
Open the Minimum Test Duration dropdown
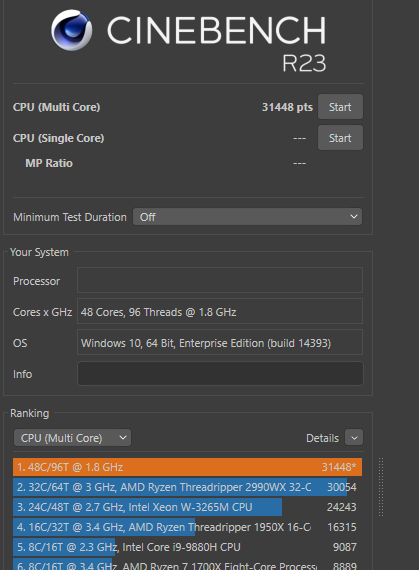point(247,217)
